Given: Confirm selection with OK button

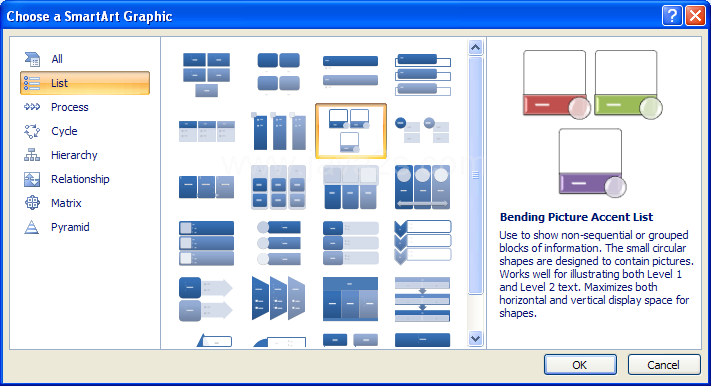Looking at the screenshot, I should [580, 365].
